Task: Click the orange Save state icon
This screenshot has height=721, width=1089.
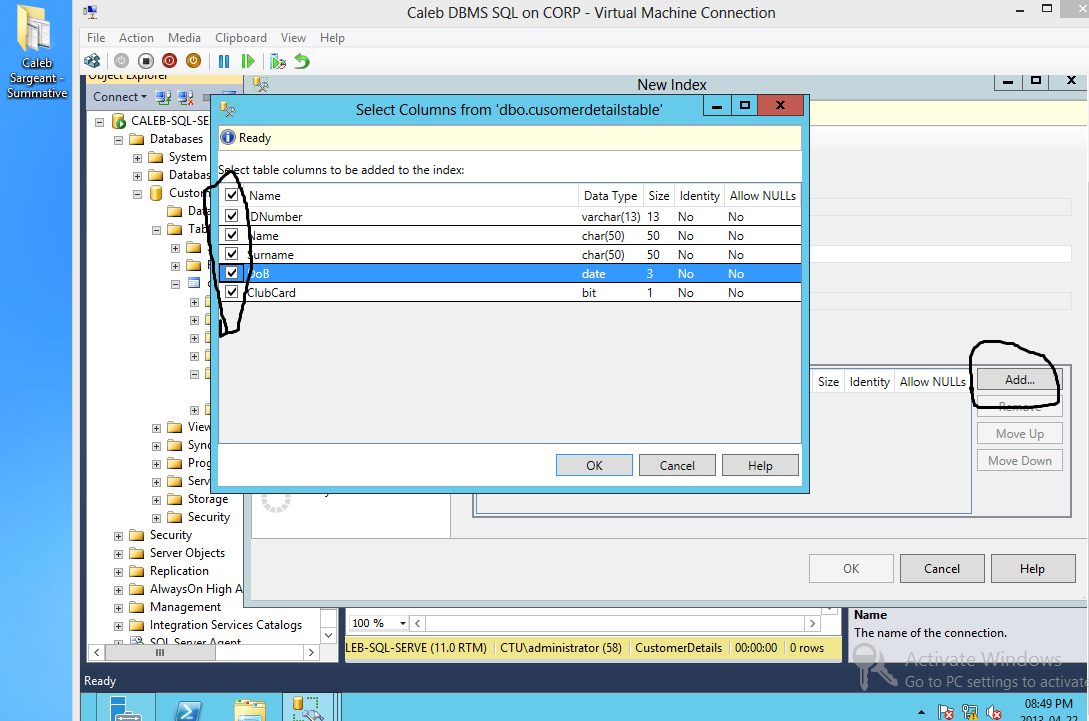Action: click(x=193, y=61)
